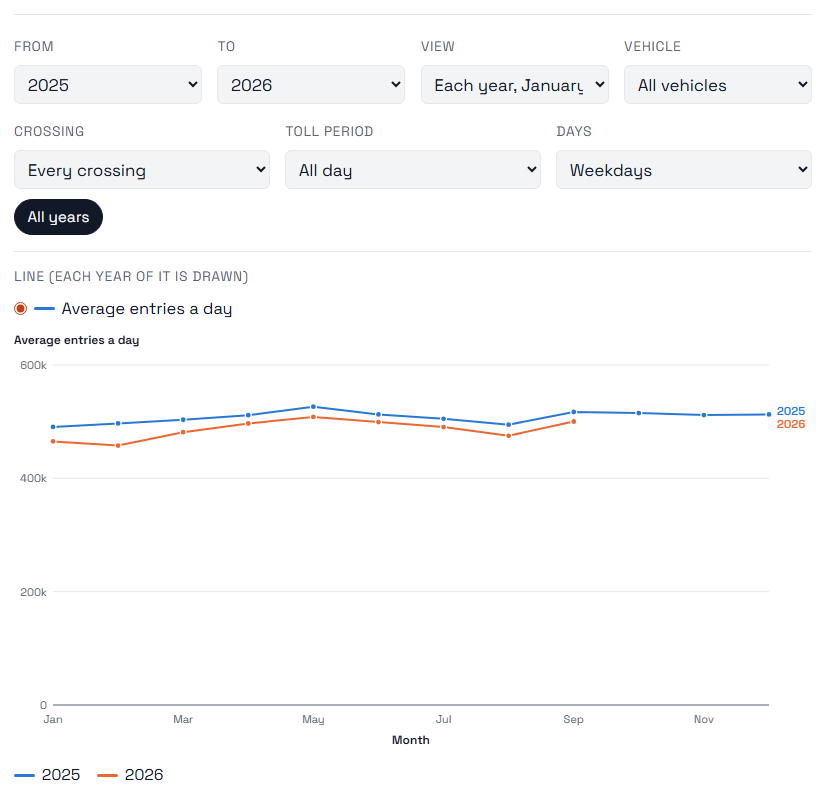
Task: Click the All years button
Action: 58,217
